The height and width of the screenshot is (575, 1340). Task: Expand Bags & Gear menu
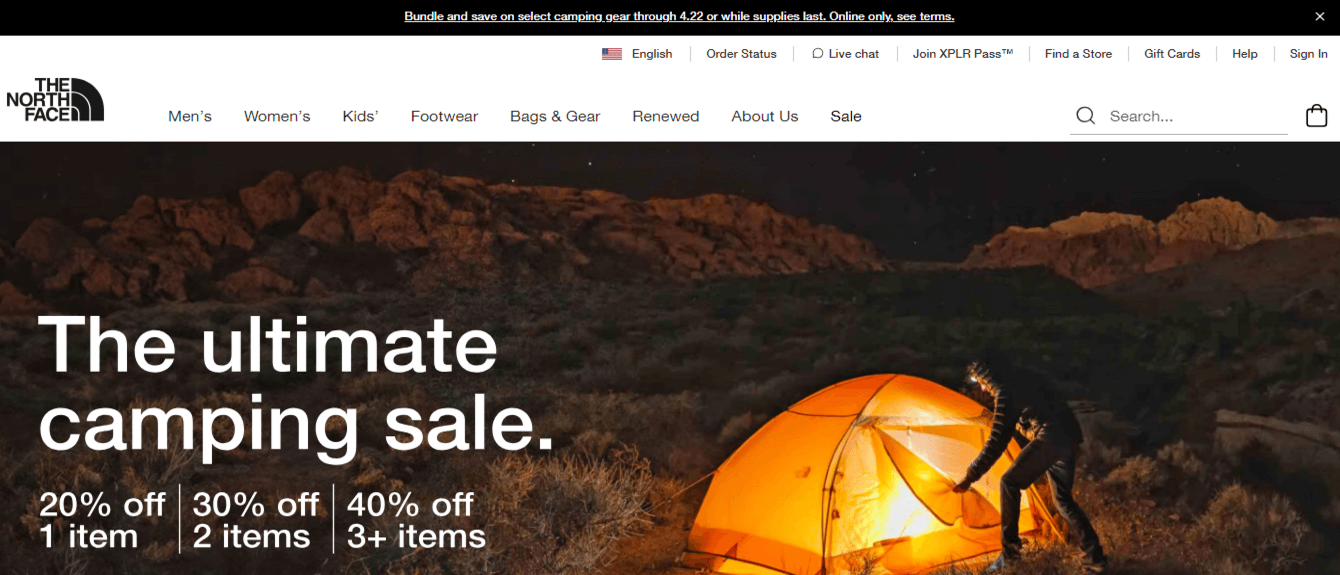[555, 116]
